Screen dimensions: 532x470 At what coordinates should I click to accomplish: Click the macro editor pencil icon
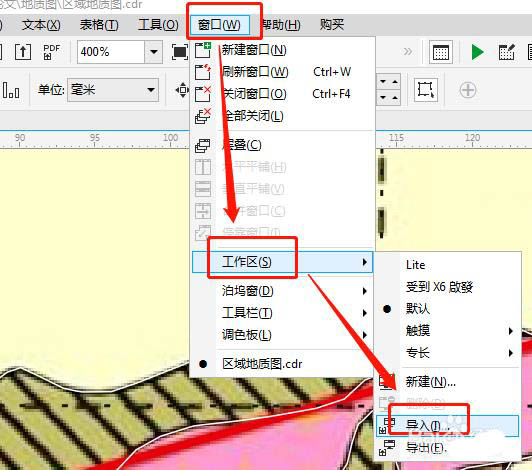(x=507, y=52)
